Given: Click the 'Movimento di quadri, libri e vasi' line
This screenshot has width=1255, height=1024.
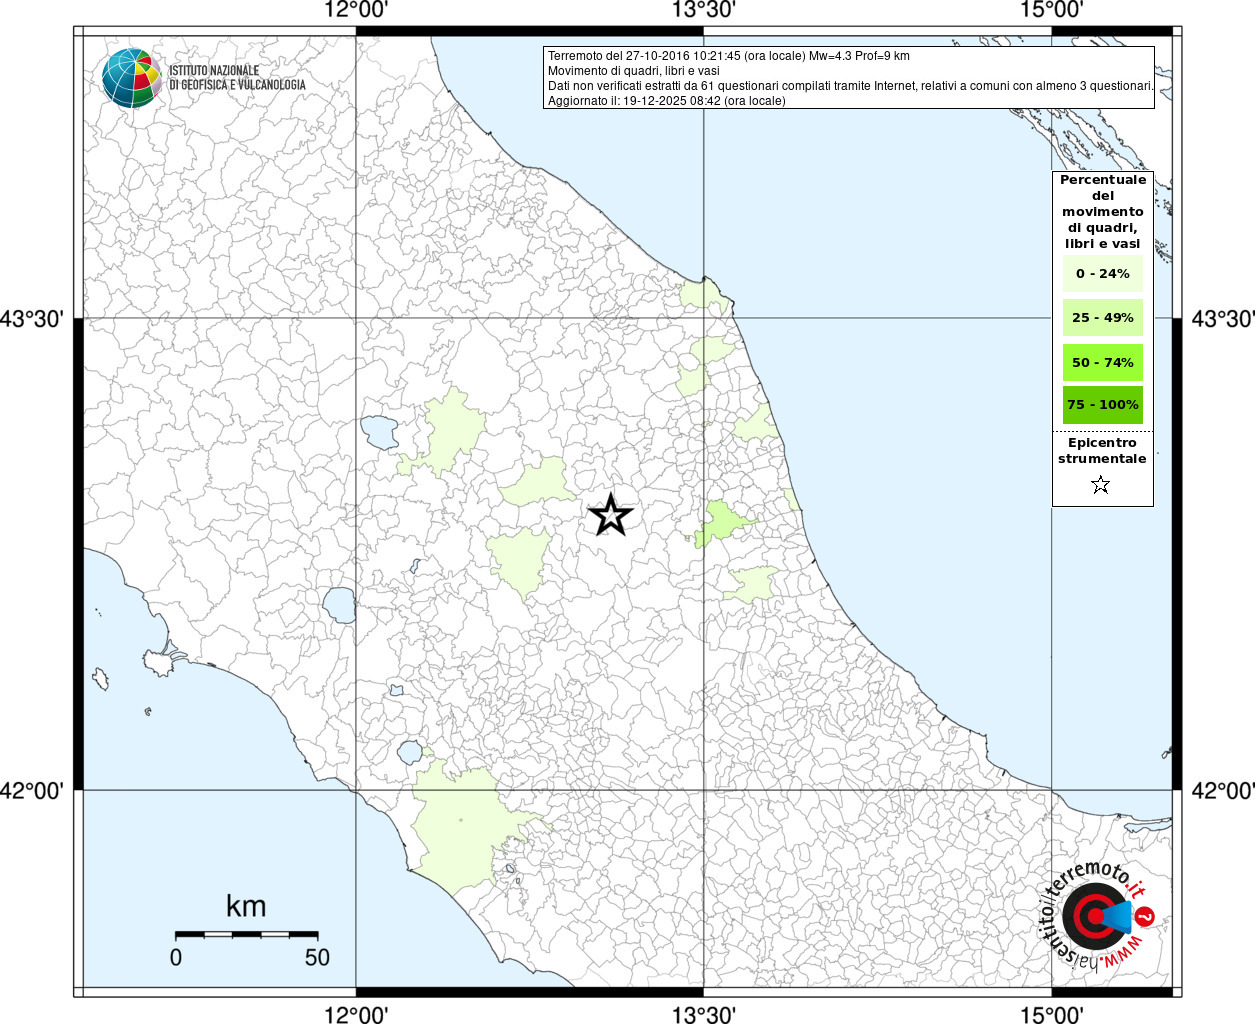Looking at the screenshot, I should coord(634,71).
